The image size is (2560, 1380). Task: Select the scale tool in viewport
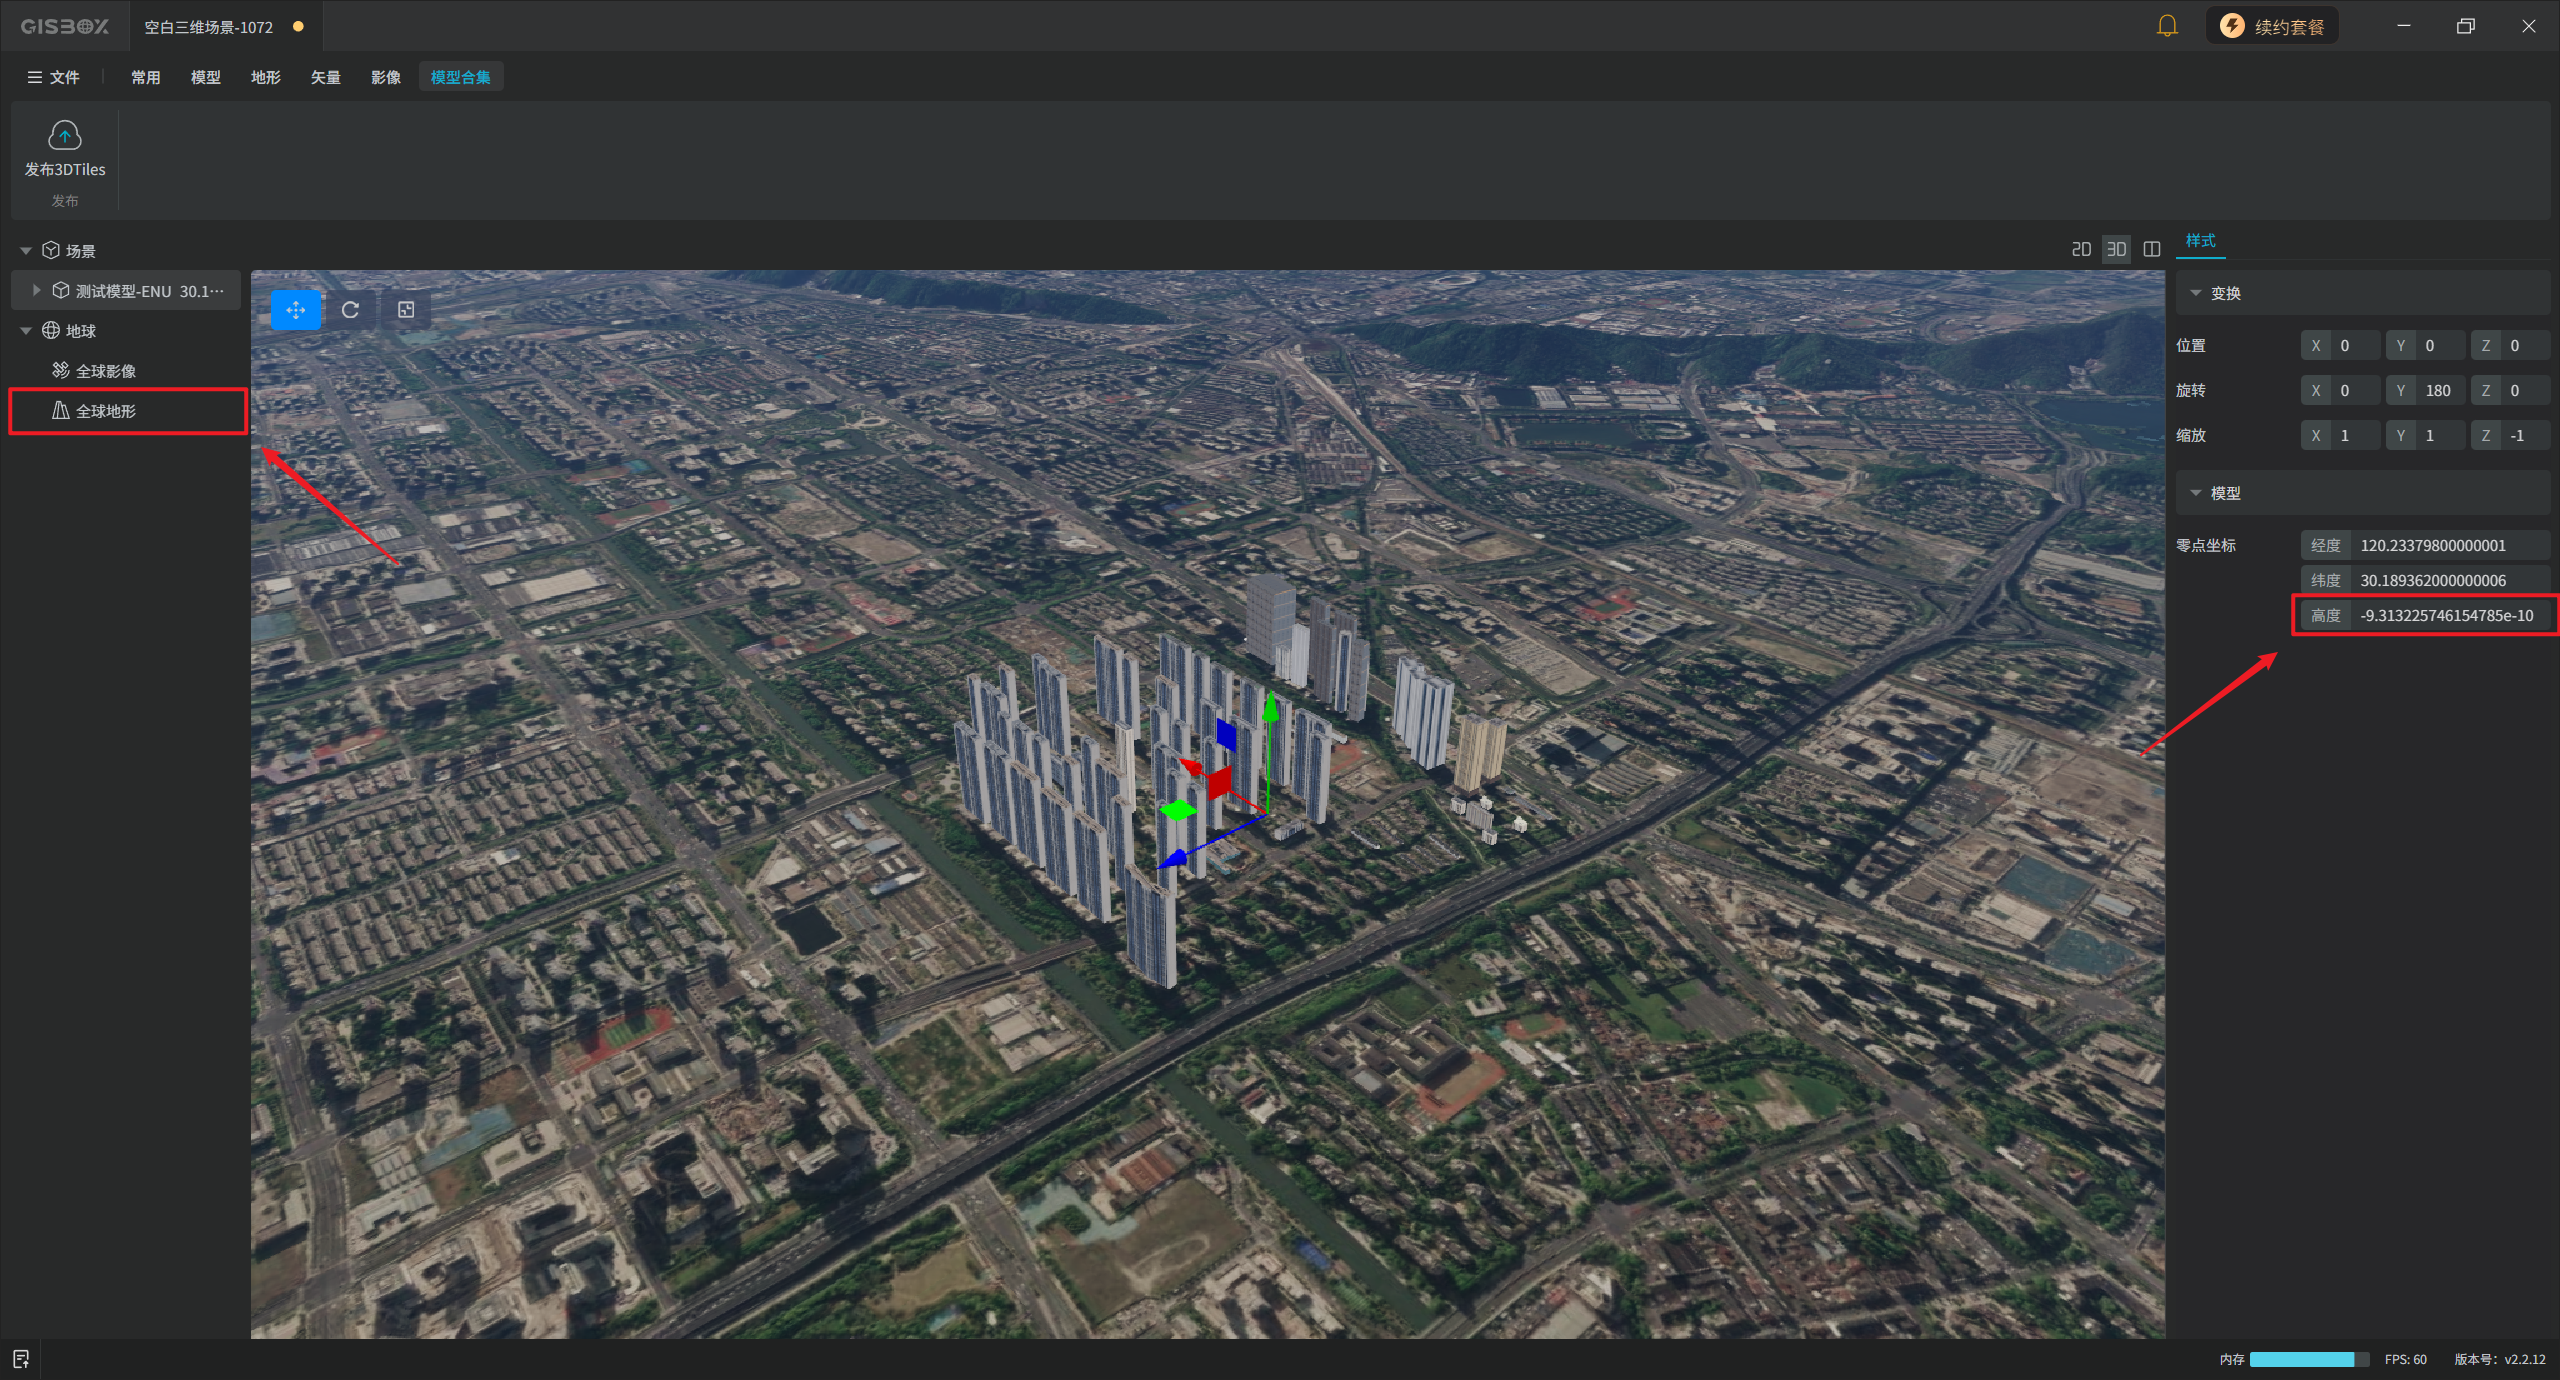pyautogui.click(x=406, y=310)
